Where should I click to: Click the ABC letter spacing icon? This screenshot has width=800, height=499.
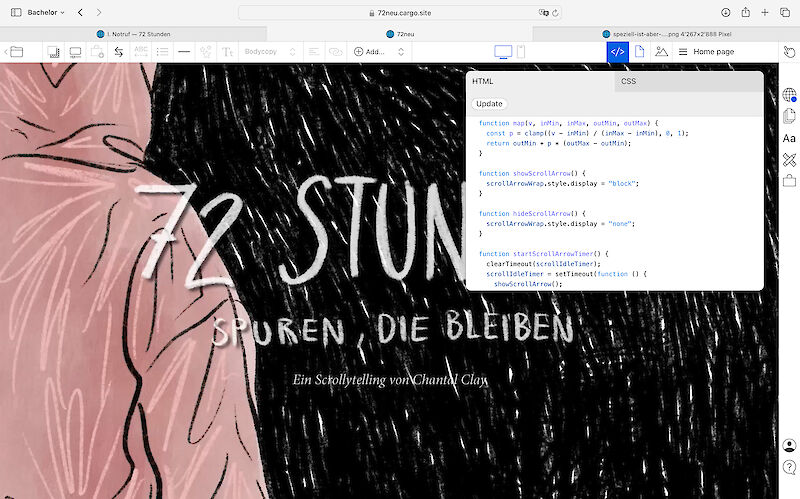[x=141, y=52]
